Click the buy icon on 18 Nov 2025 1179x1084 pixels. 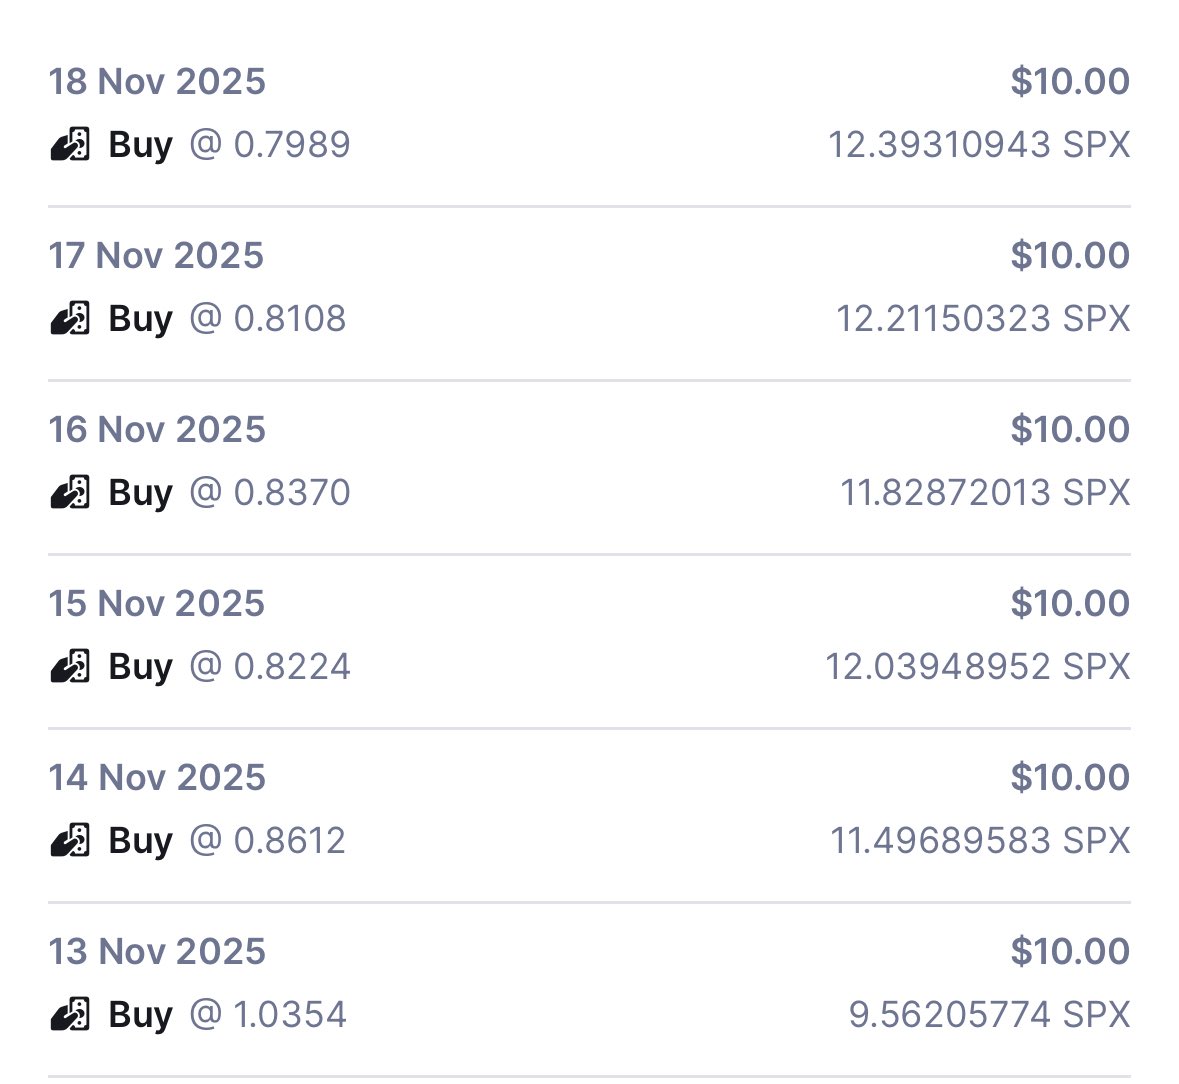[70, 145]
